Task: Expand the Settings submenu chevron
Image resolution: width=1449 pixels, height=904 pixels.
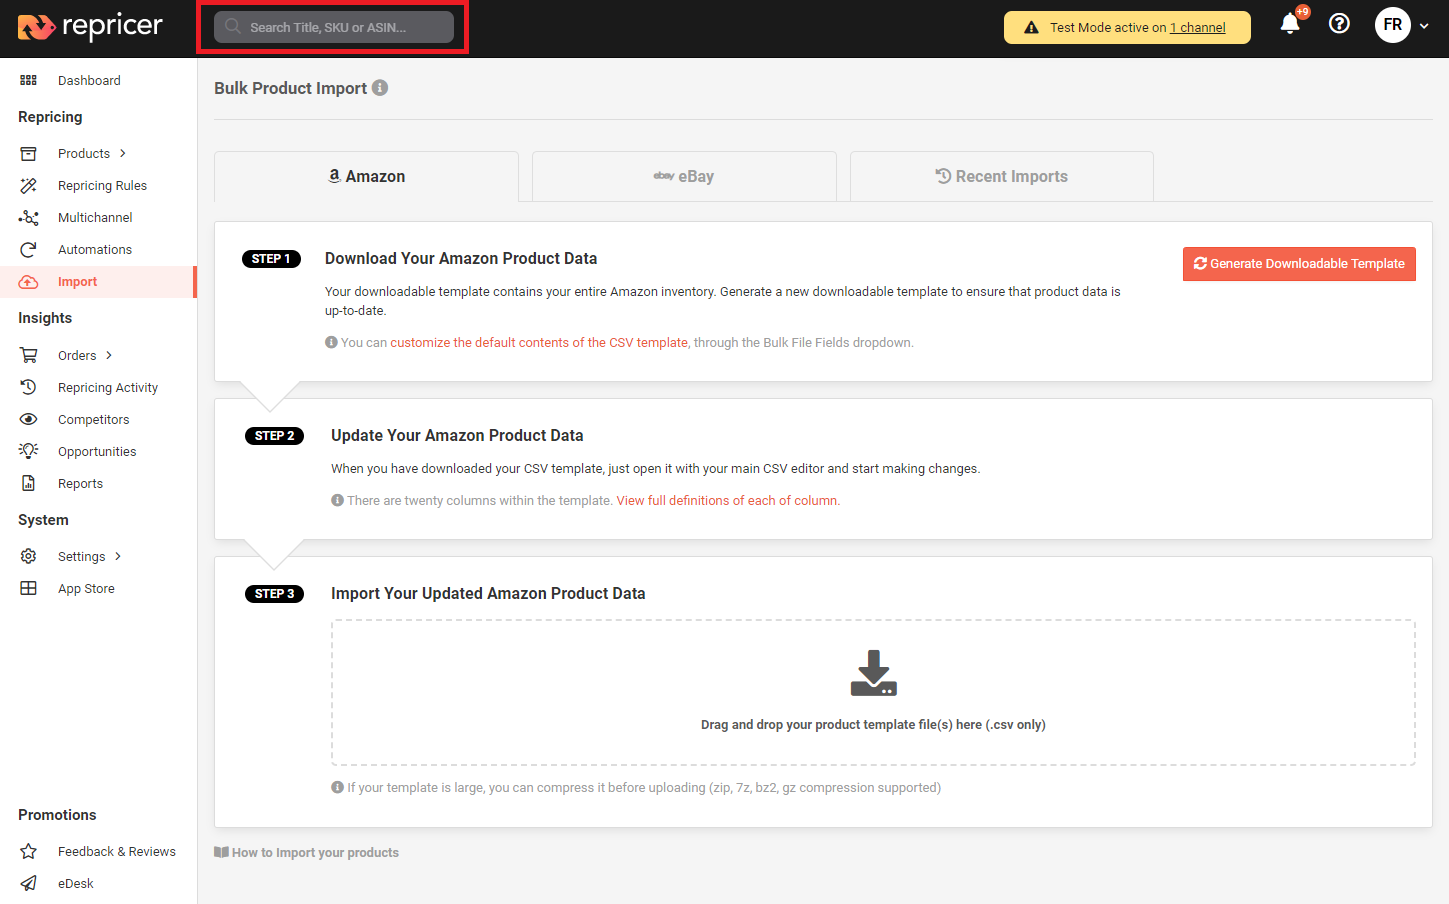Action: click(x=118, y=556)
